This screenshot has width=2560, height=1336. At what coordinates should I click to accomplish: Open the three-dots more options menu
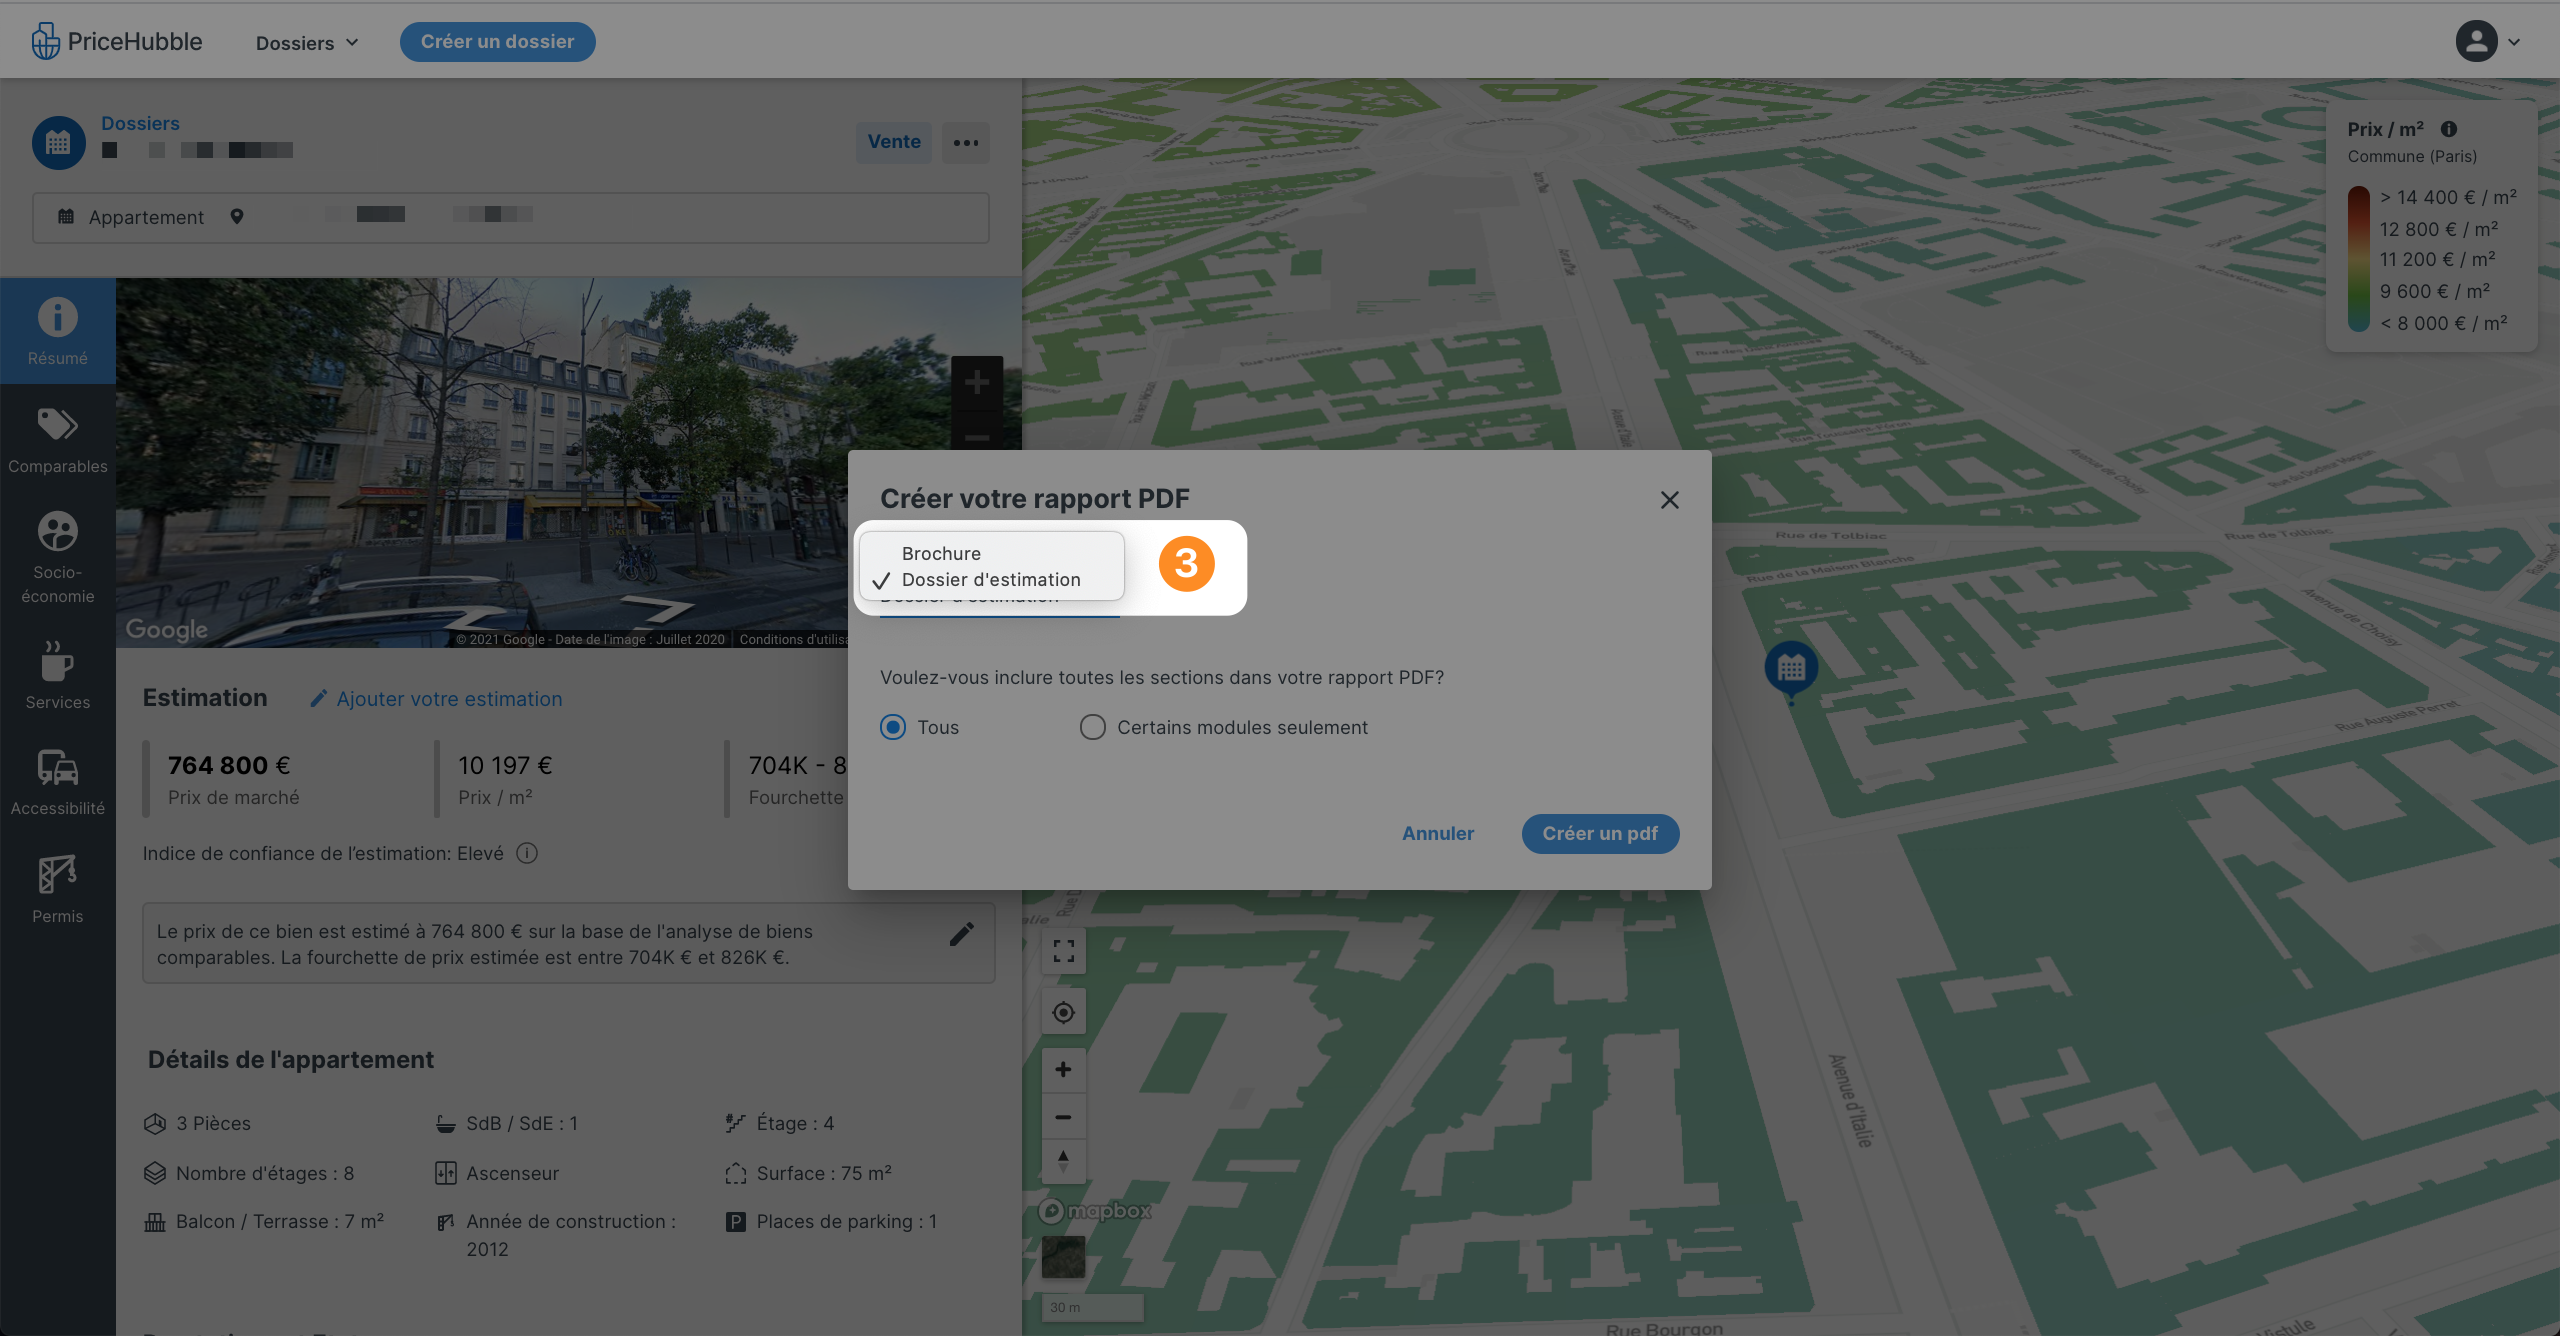coord(966,143)
